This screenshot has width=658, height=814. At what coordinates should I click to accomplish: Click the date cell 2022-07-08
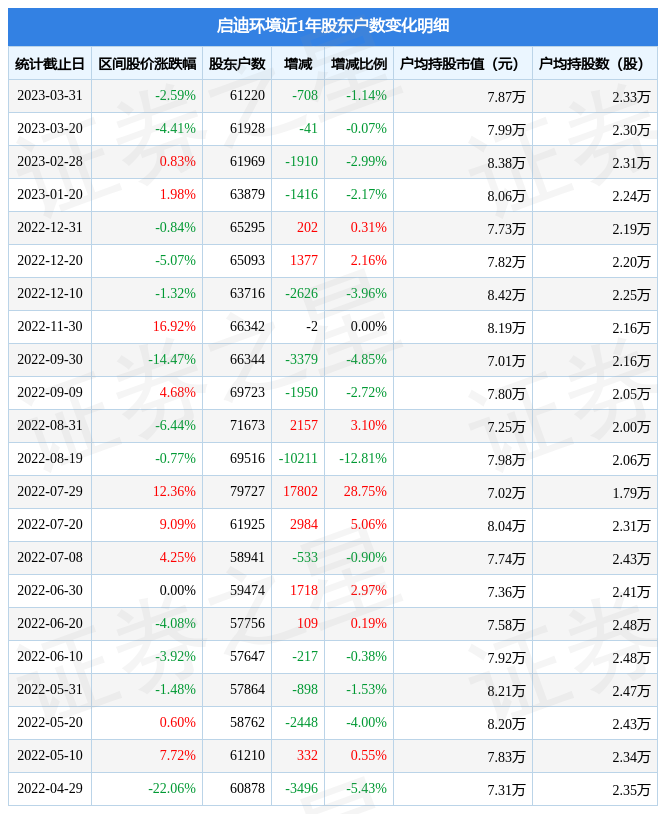pos(50,558)
